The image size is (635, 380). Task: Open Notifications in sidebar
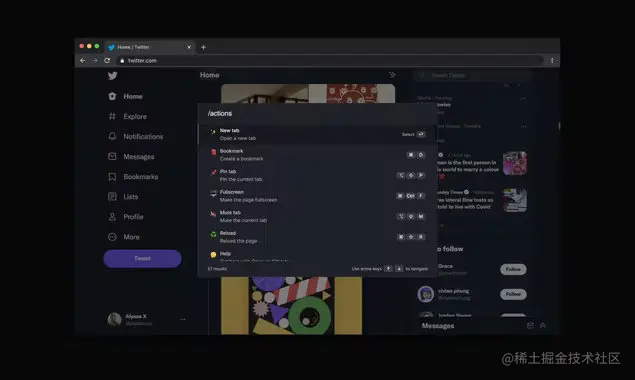pyautogui.click(x=135, y=137)
